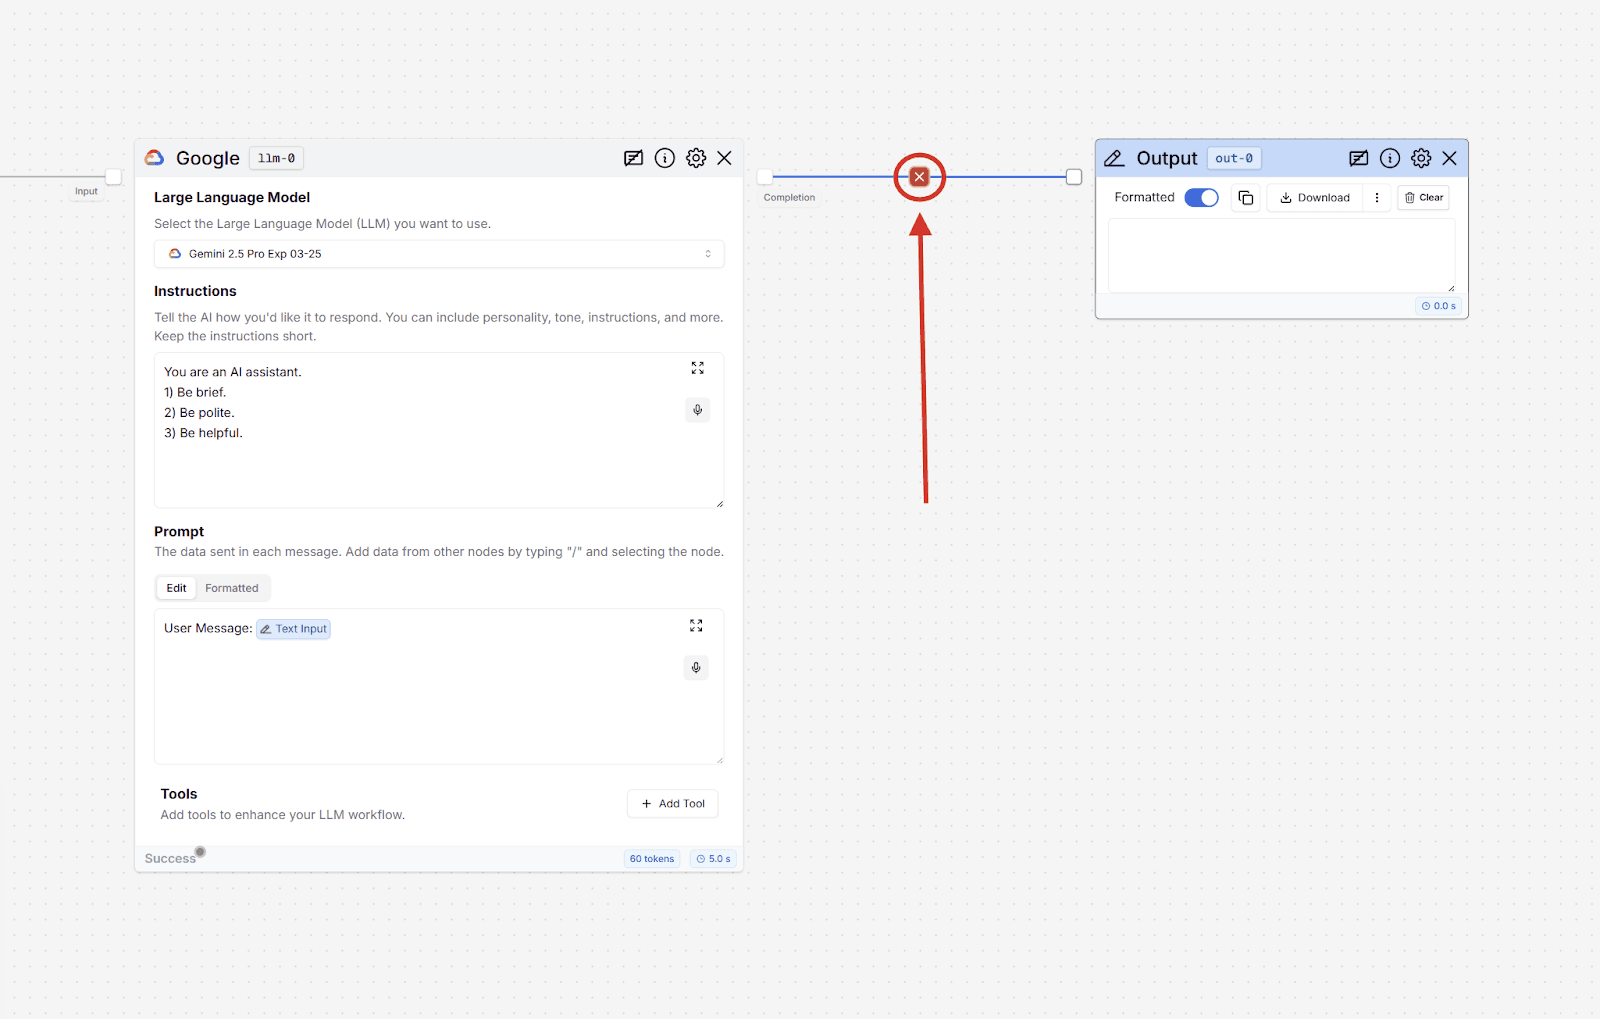
Task: Click the Output node pencil icon
Action: pyautogui.click(x=1114, y=158)
